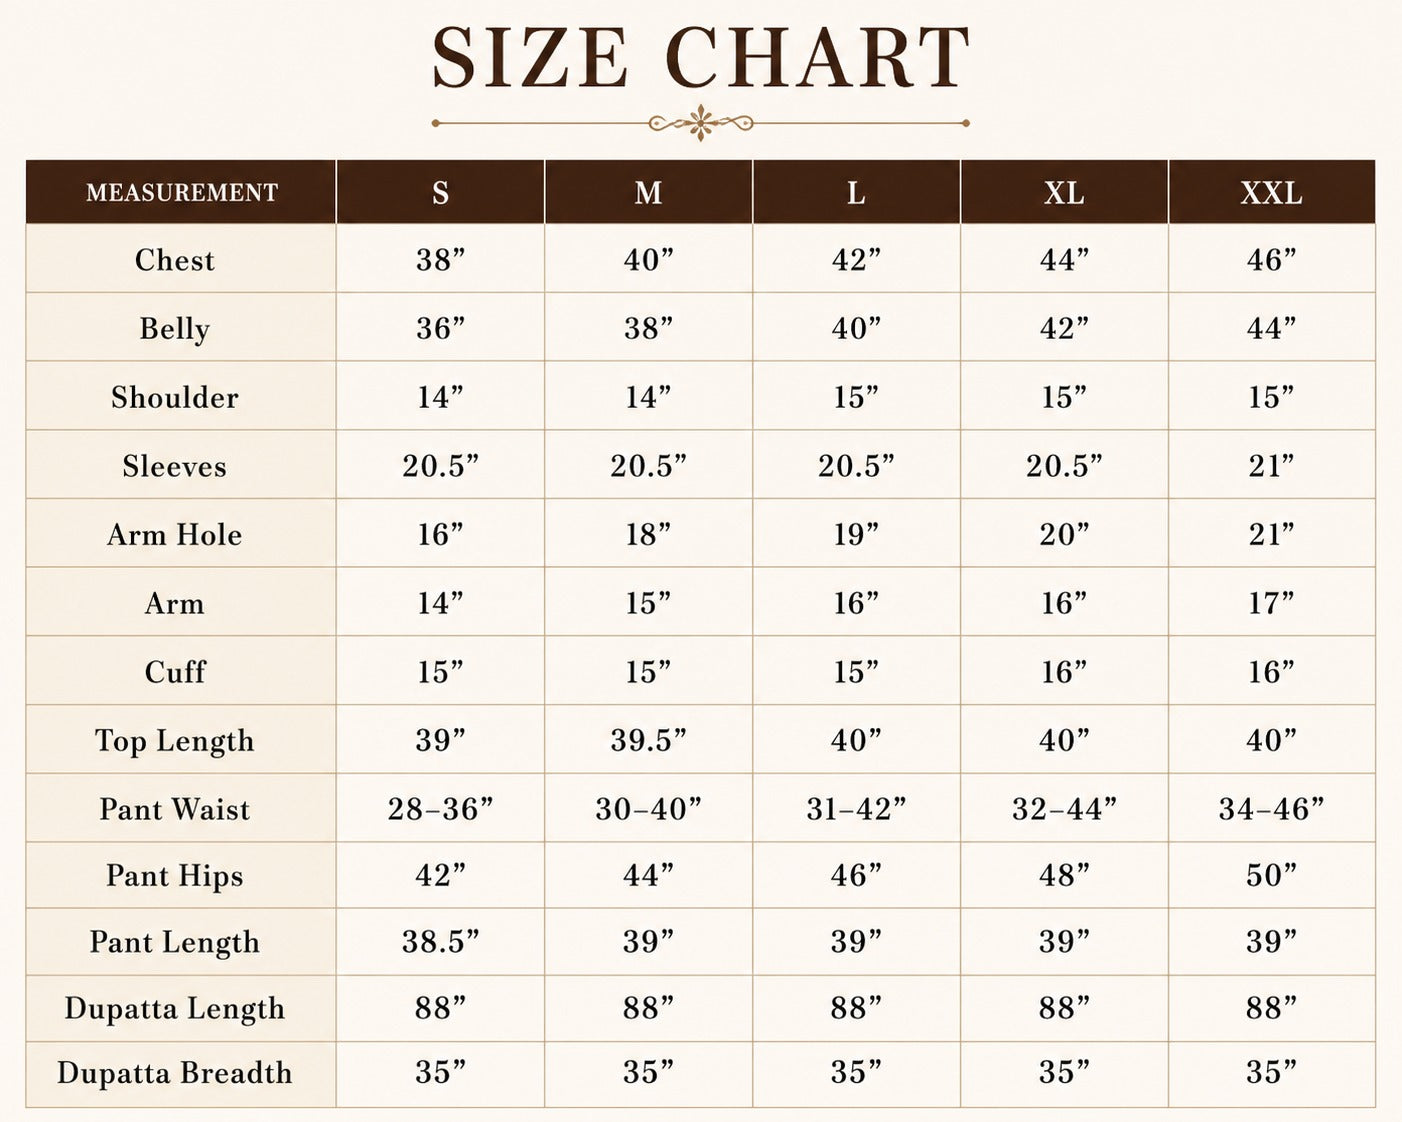Screen dimensions: 1402x1122
Task: Click the Arm Hole row label
Action: click(175, 535)
